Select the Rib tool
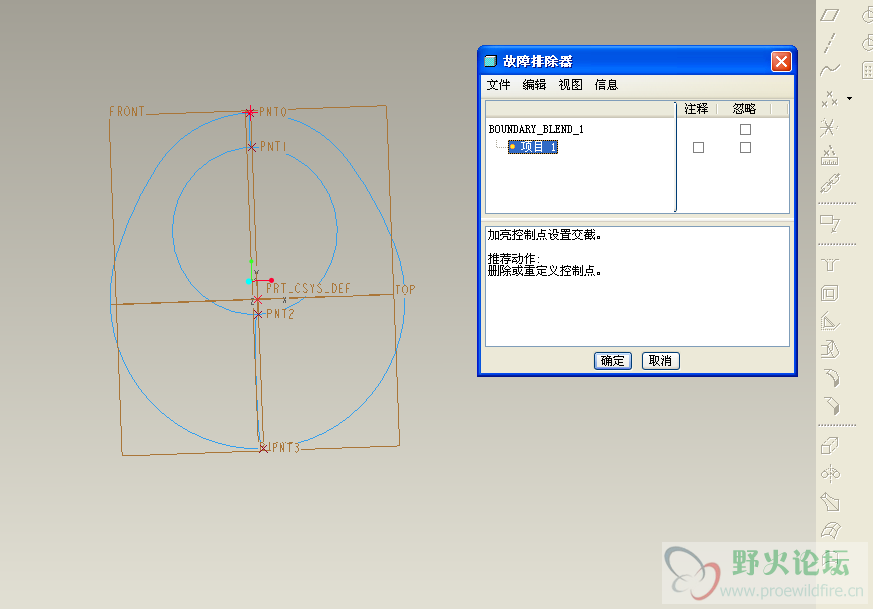 [x=830, y=321]
